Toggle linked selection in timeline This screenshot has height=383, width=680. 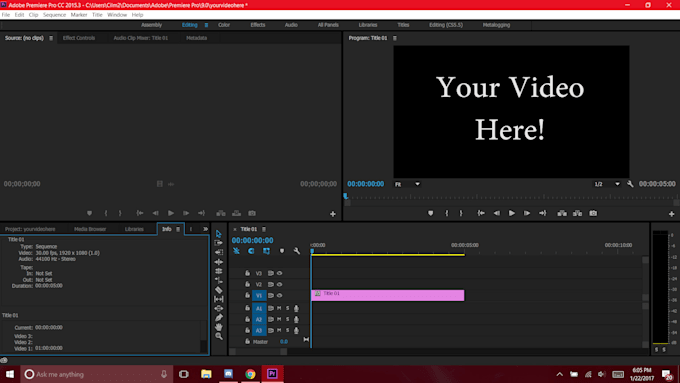pos(266,251)
